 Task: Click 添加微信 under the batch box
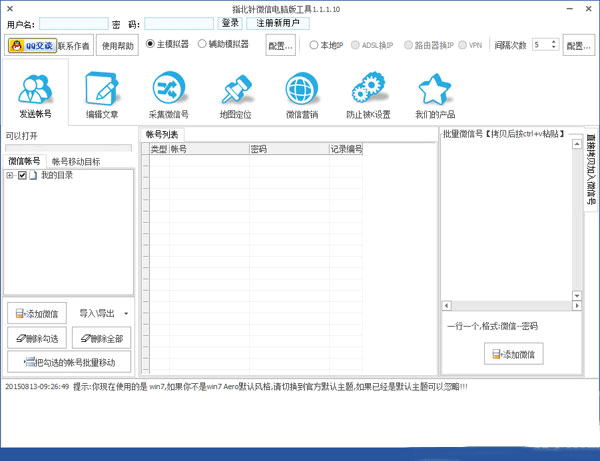pos(514,354)
